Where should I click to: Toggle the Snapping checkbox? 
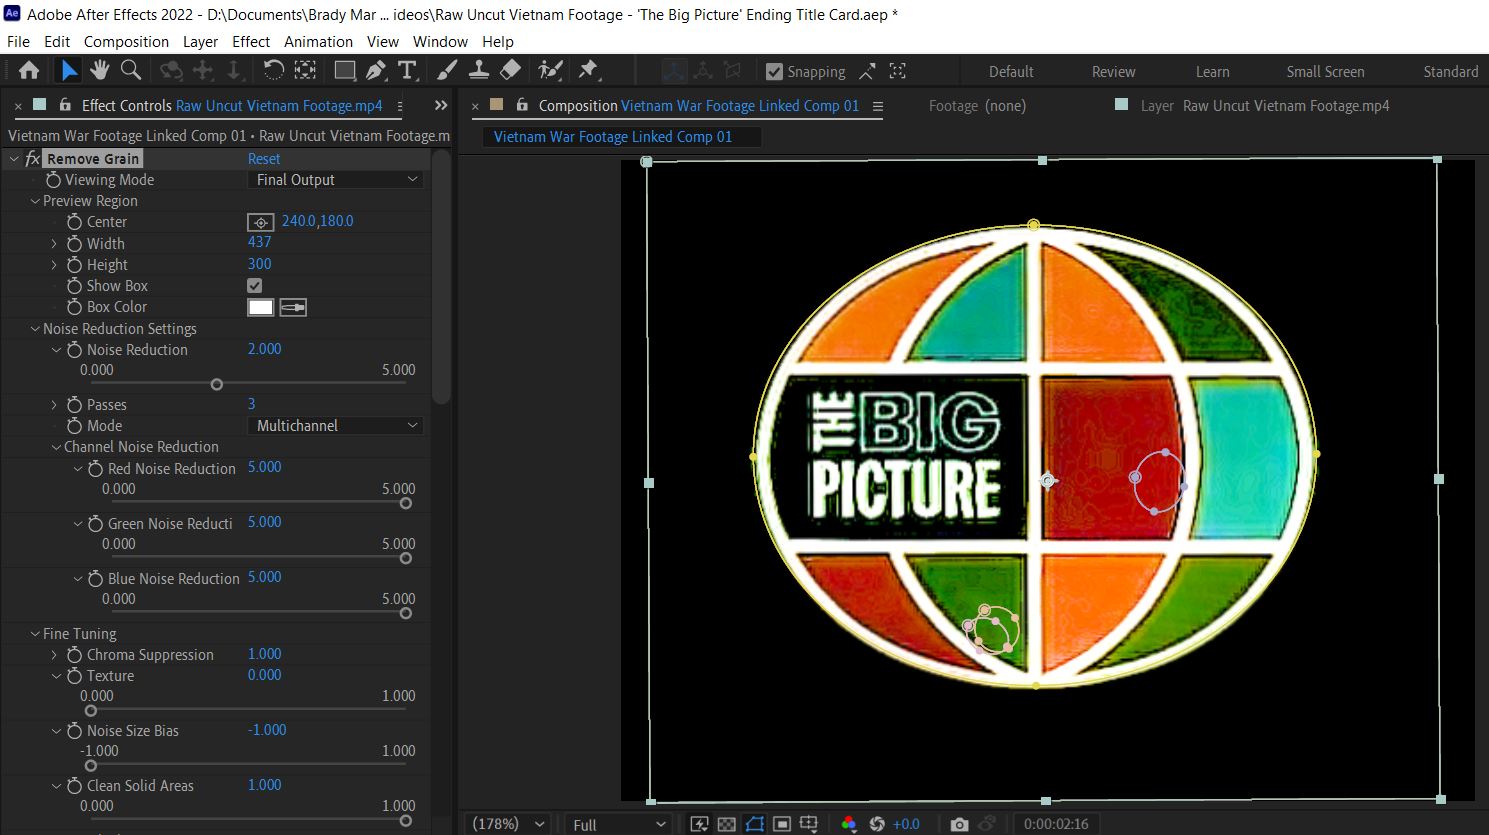[x=774, y=71]
